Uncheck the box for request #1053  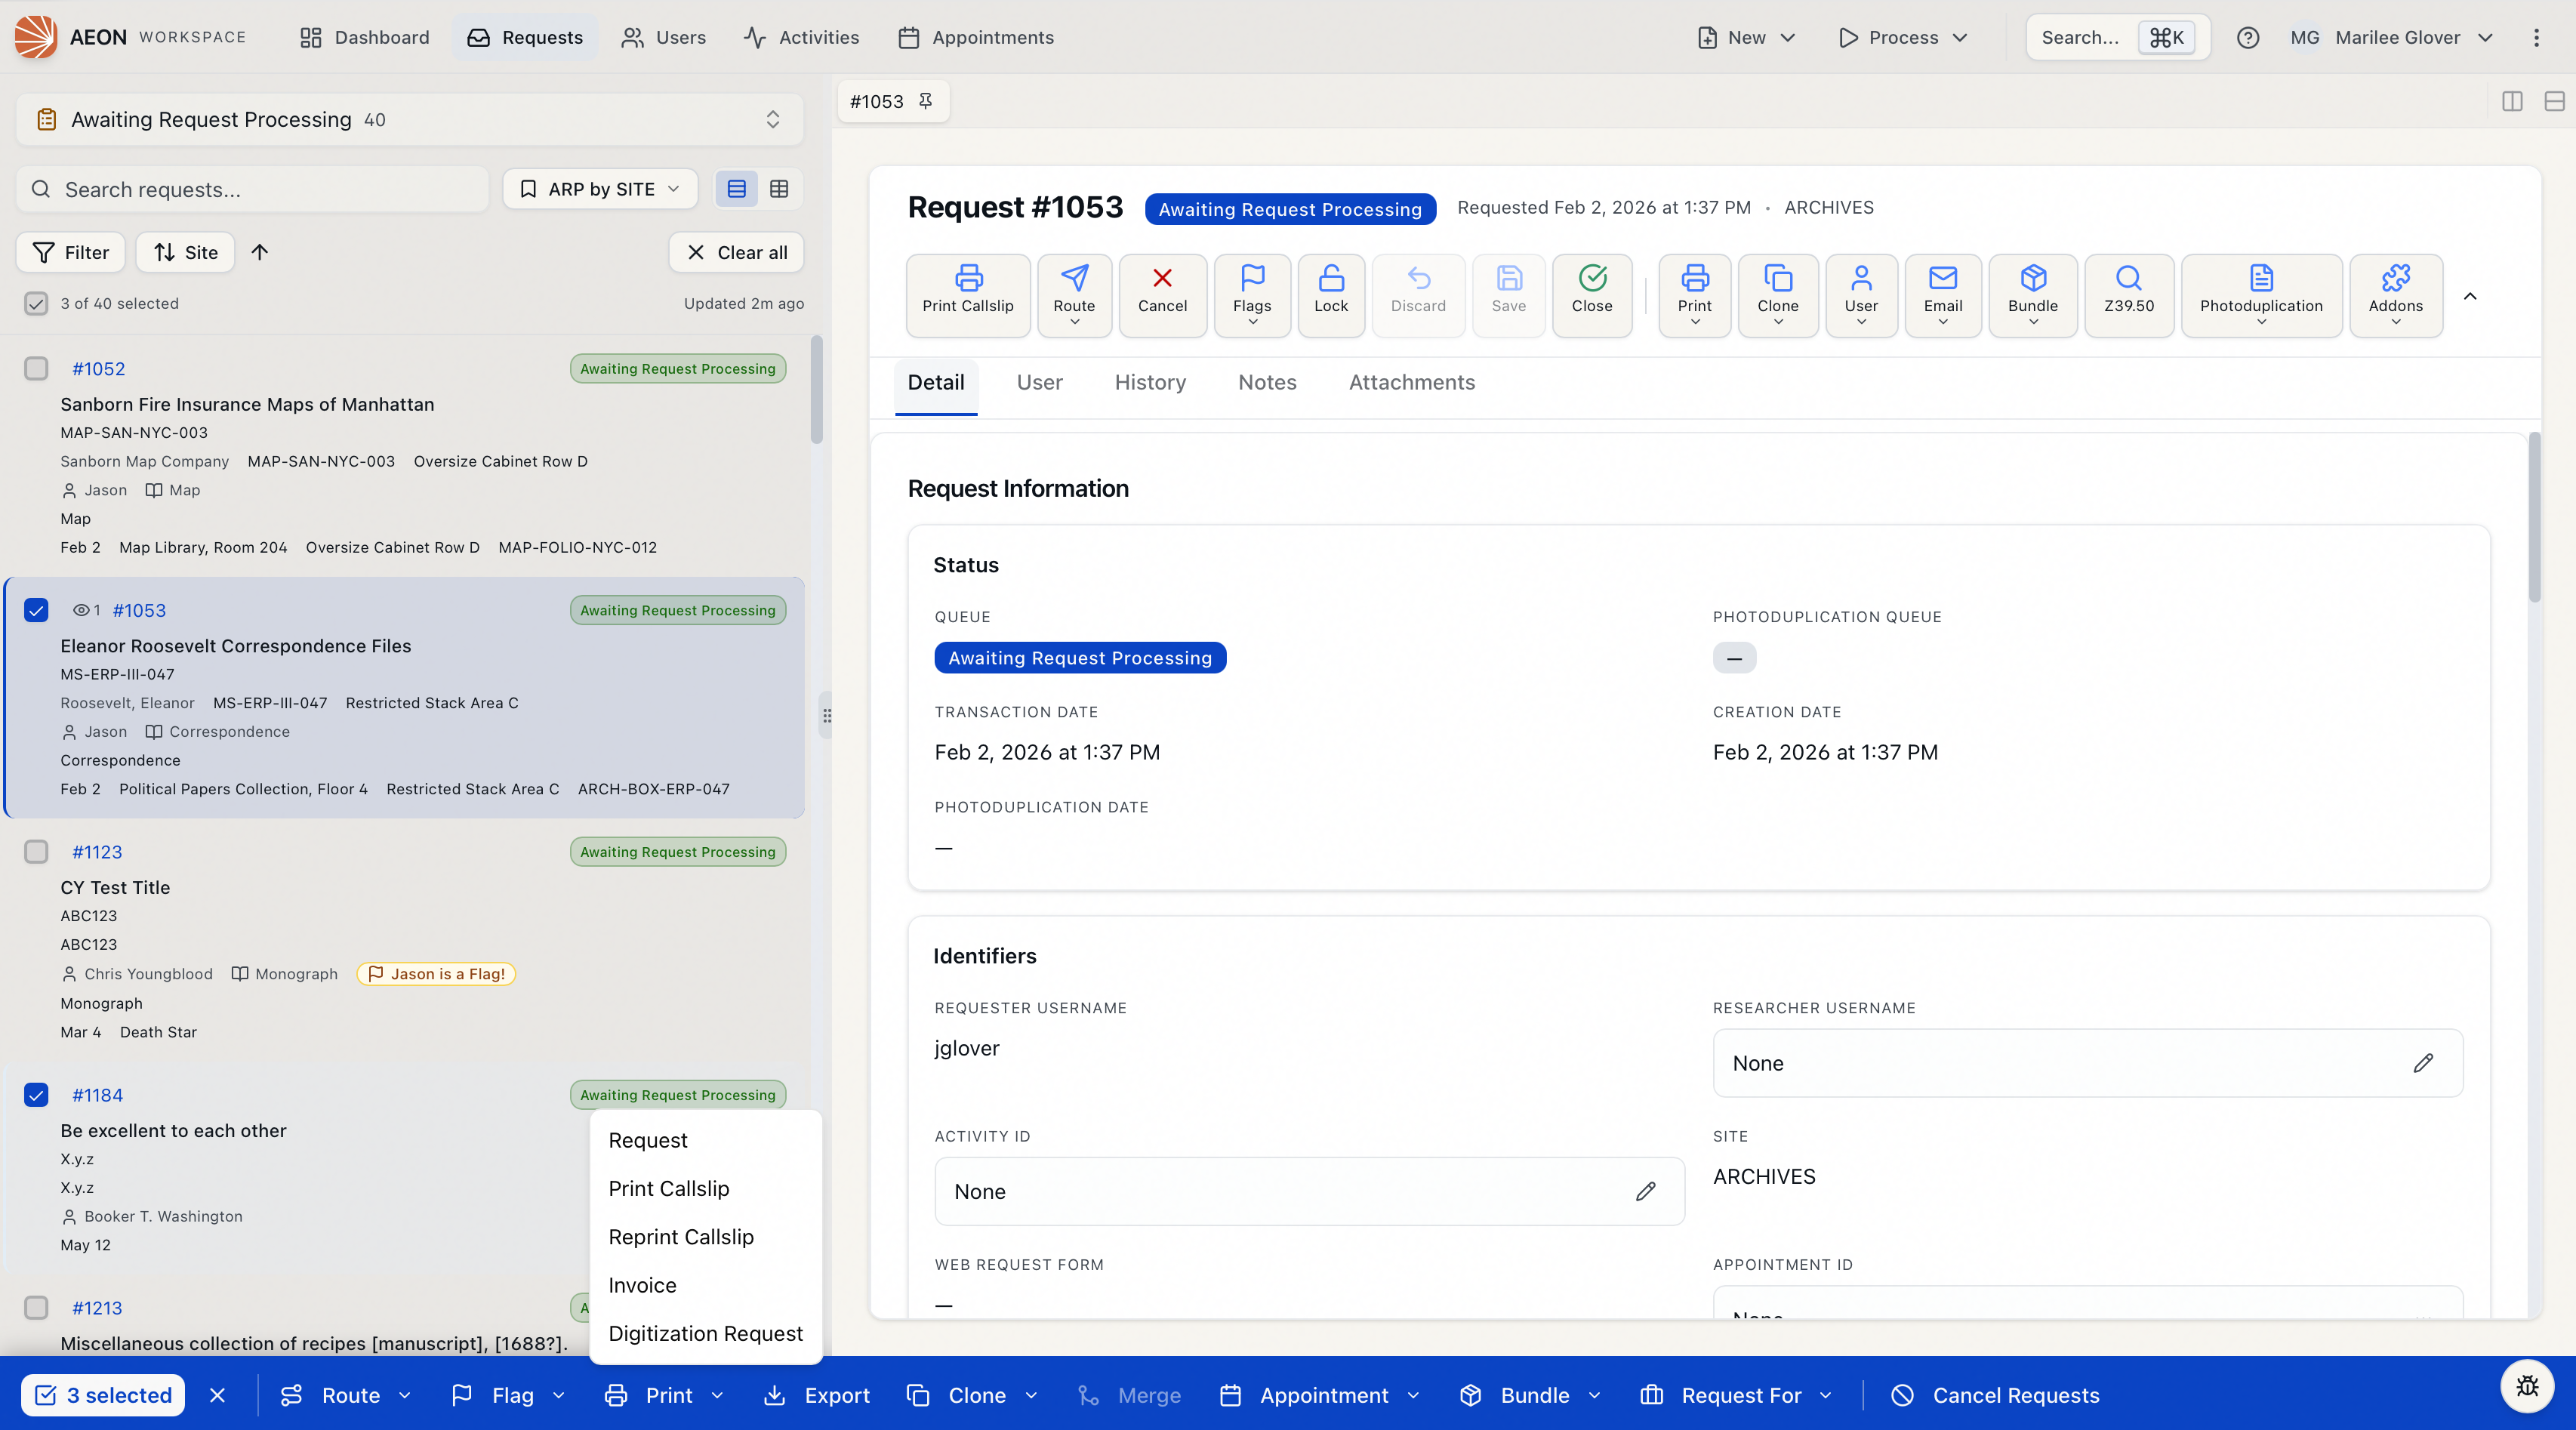click(x=36, y=610)
